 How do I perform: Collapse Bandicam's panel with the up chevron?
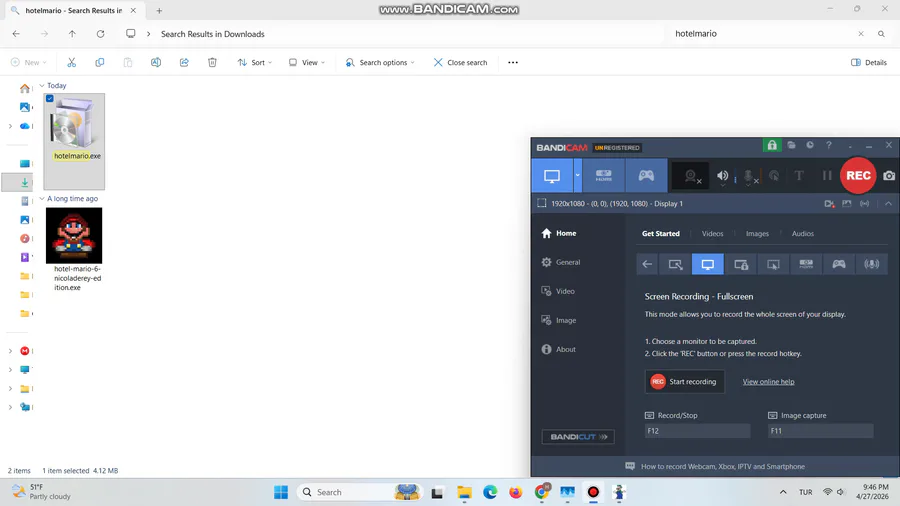[x=889, y=204]
